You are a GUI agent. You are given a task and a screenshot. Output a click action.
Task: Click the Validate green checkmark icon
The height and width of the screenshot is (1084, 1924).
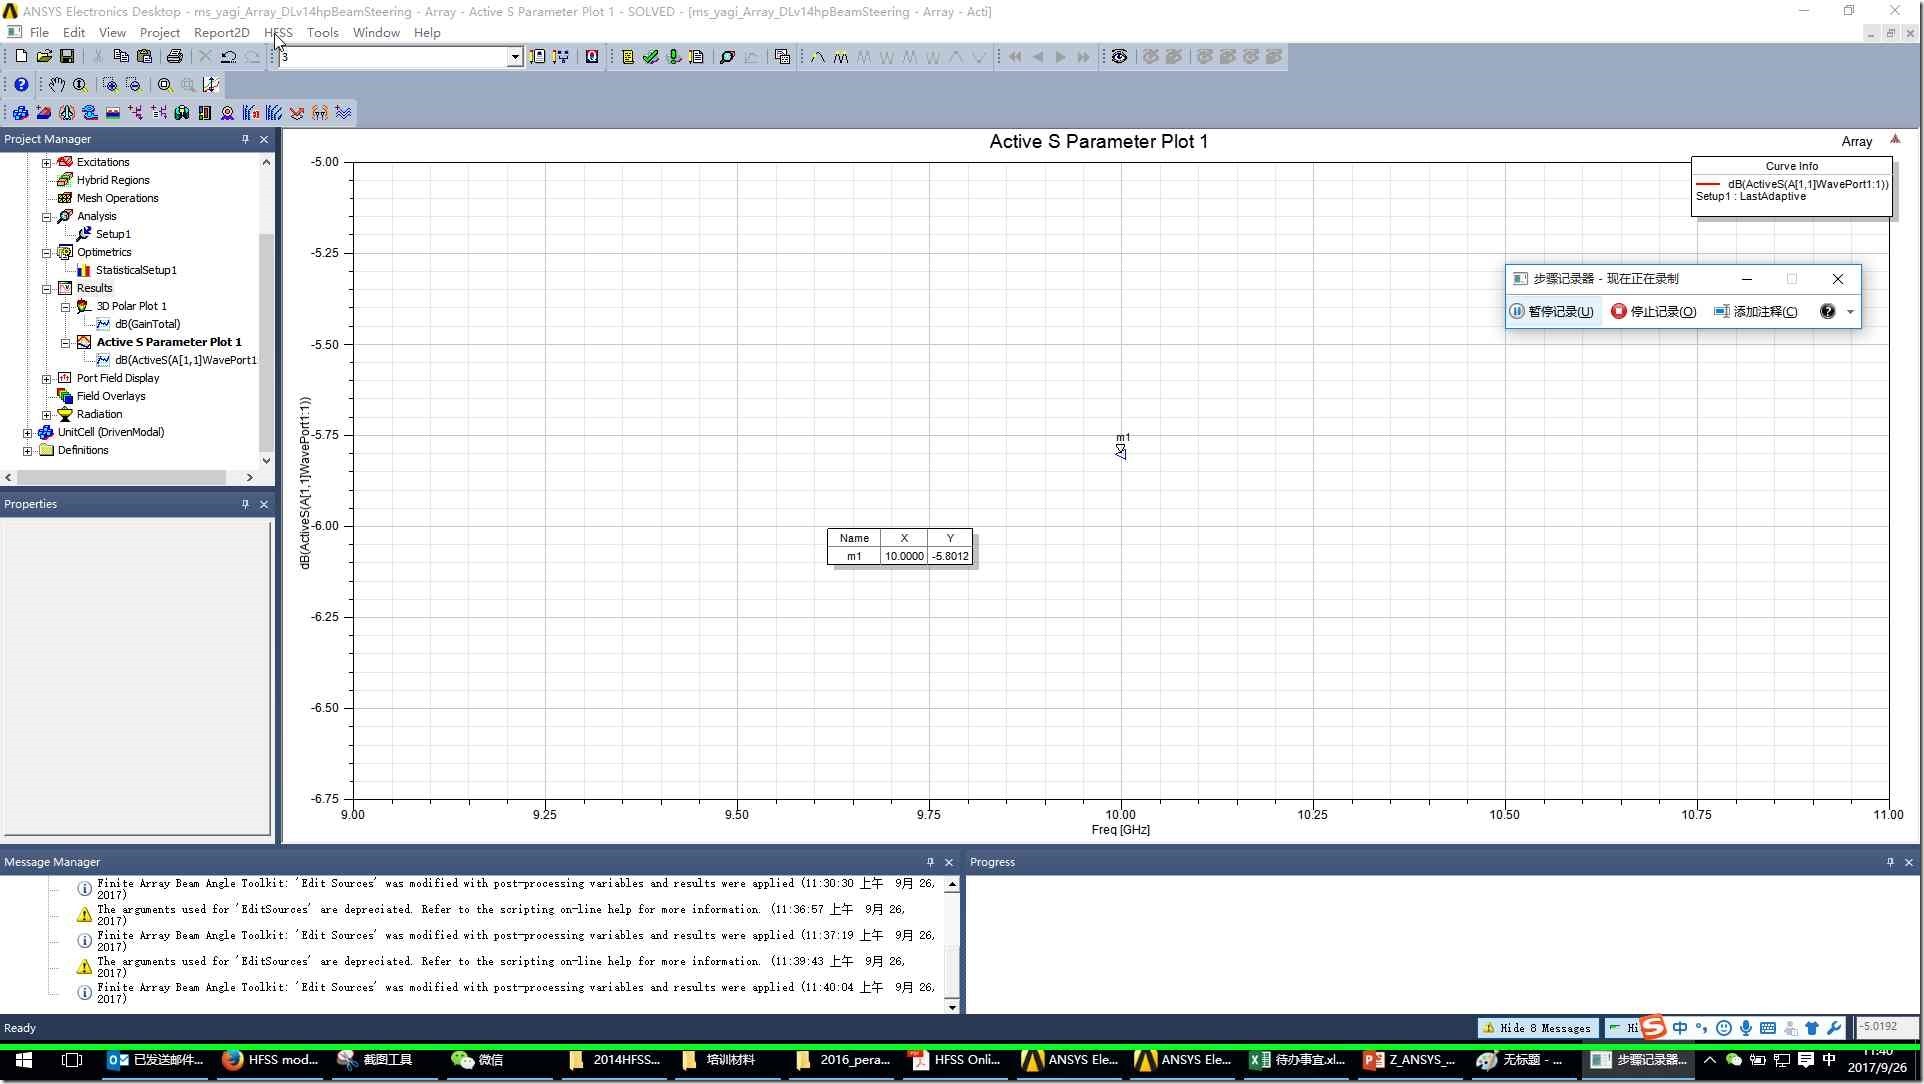point(650,57)
